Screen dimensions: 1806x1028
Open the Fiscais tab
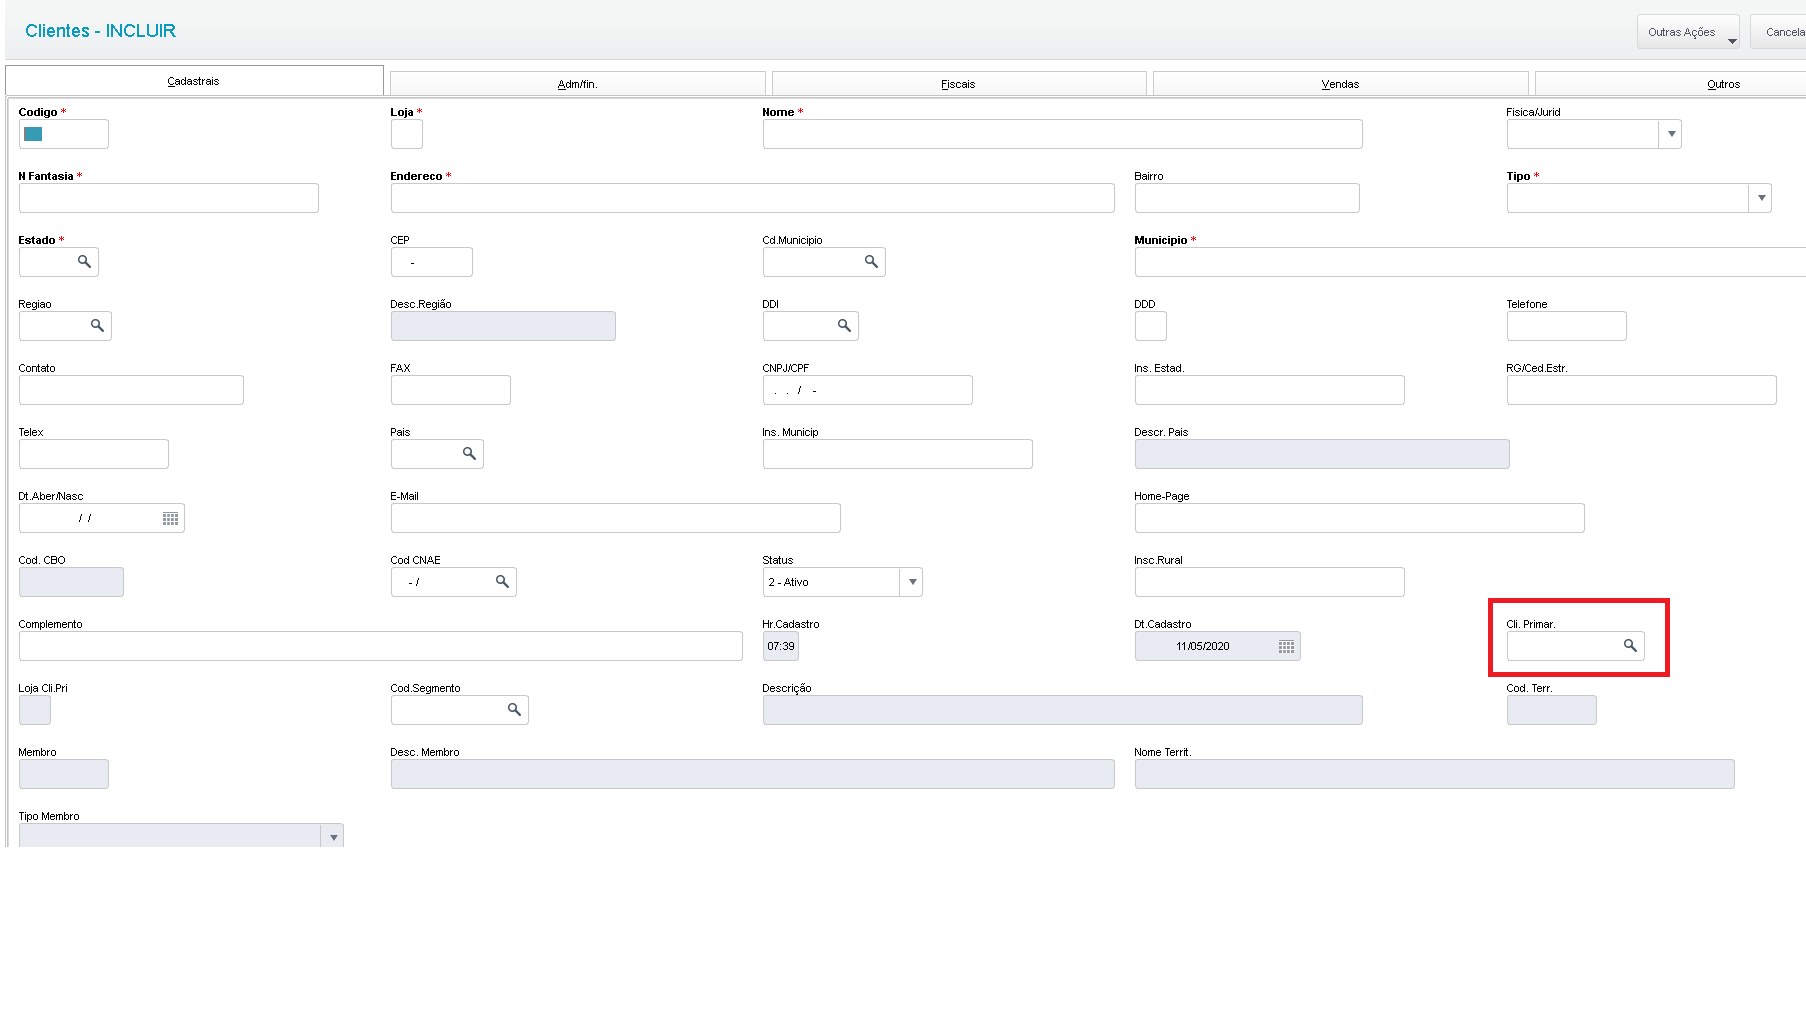click(x=959, y=84)
